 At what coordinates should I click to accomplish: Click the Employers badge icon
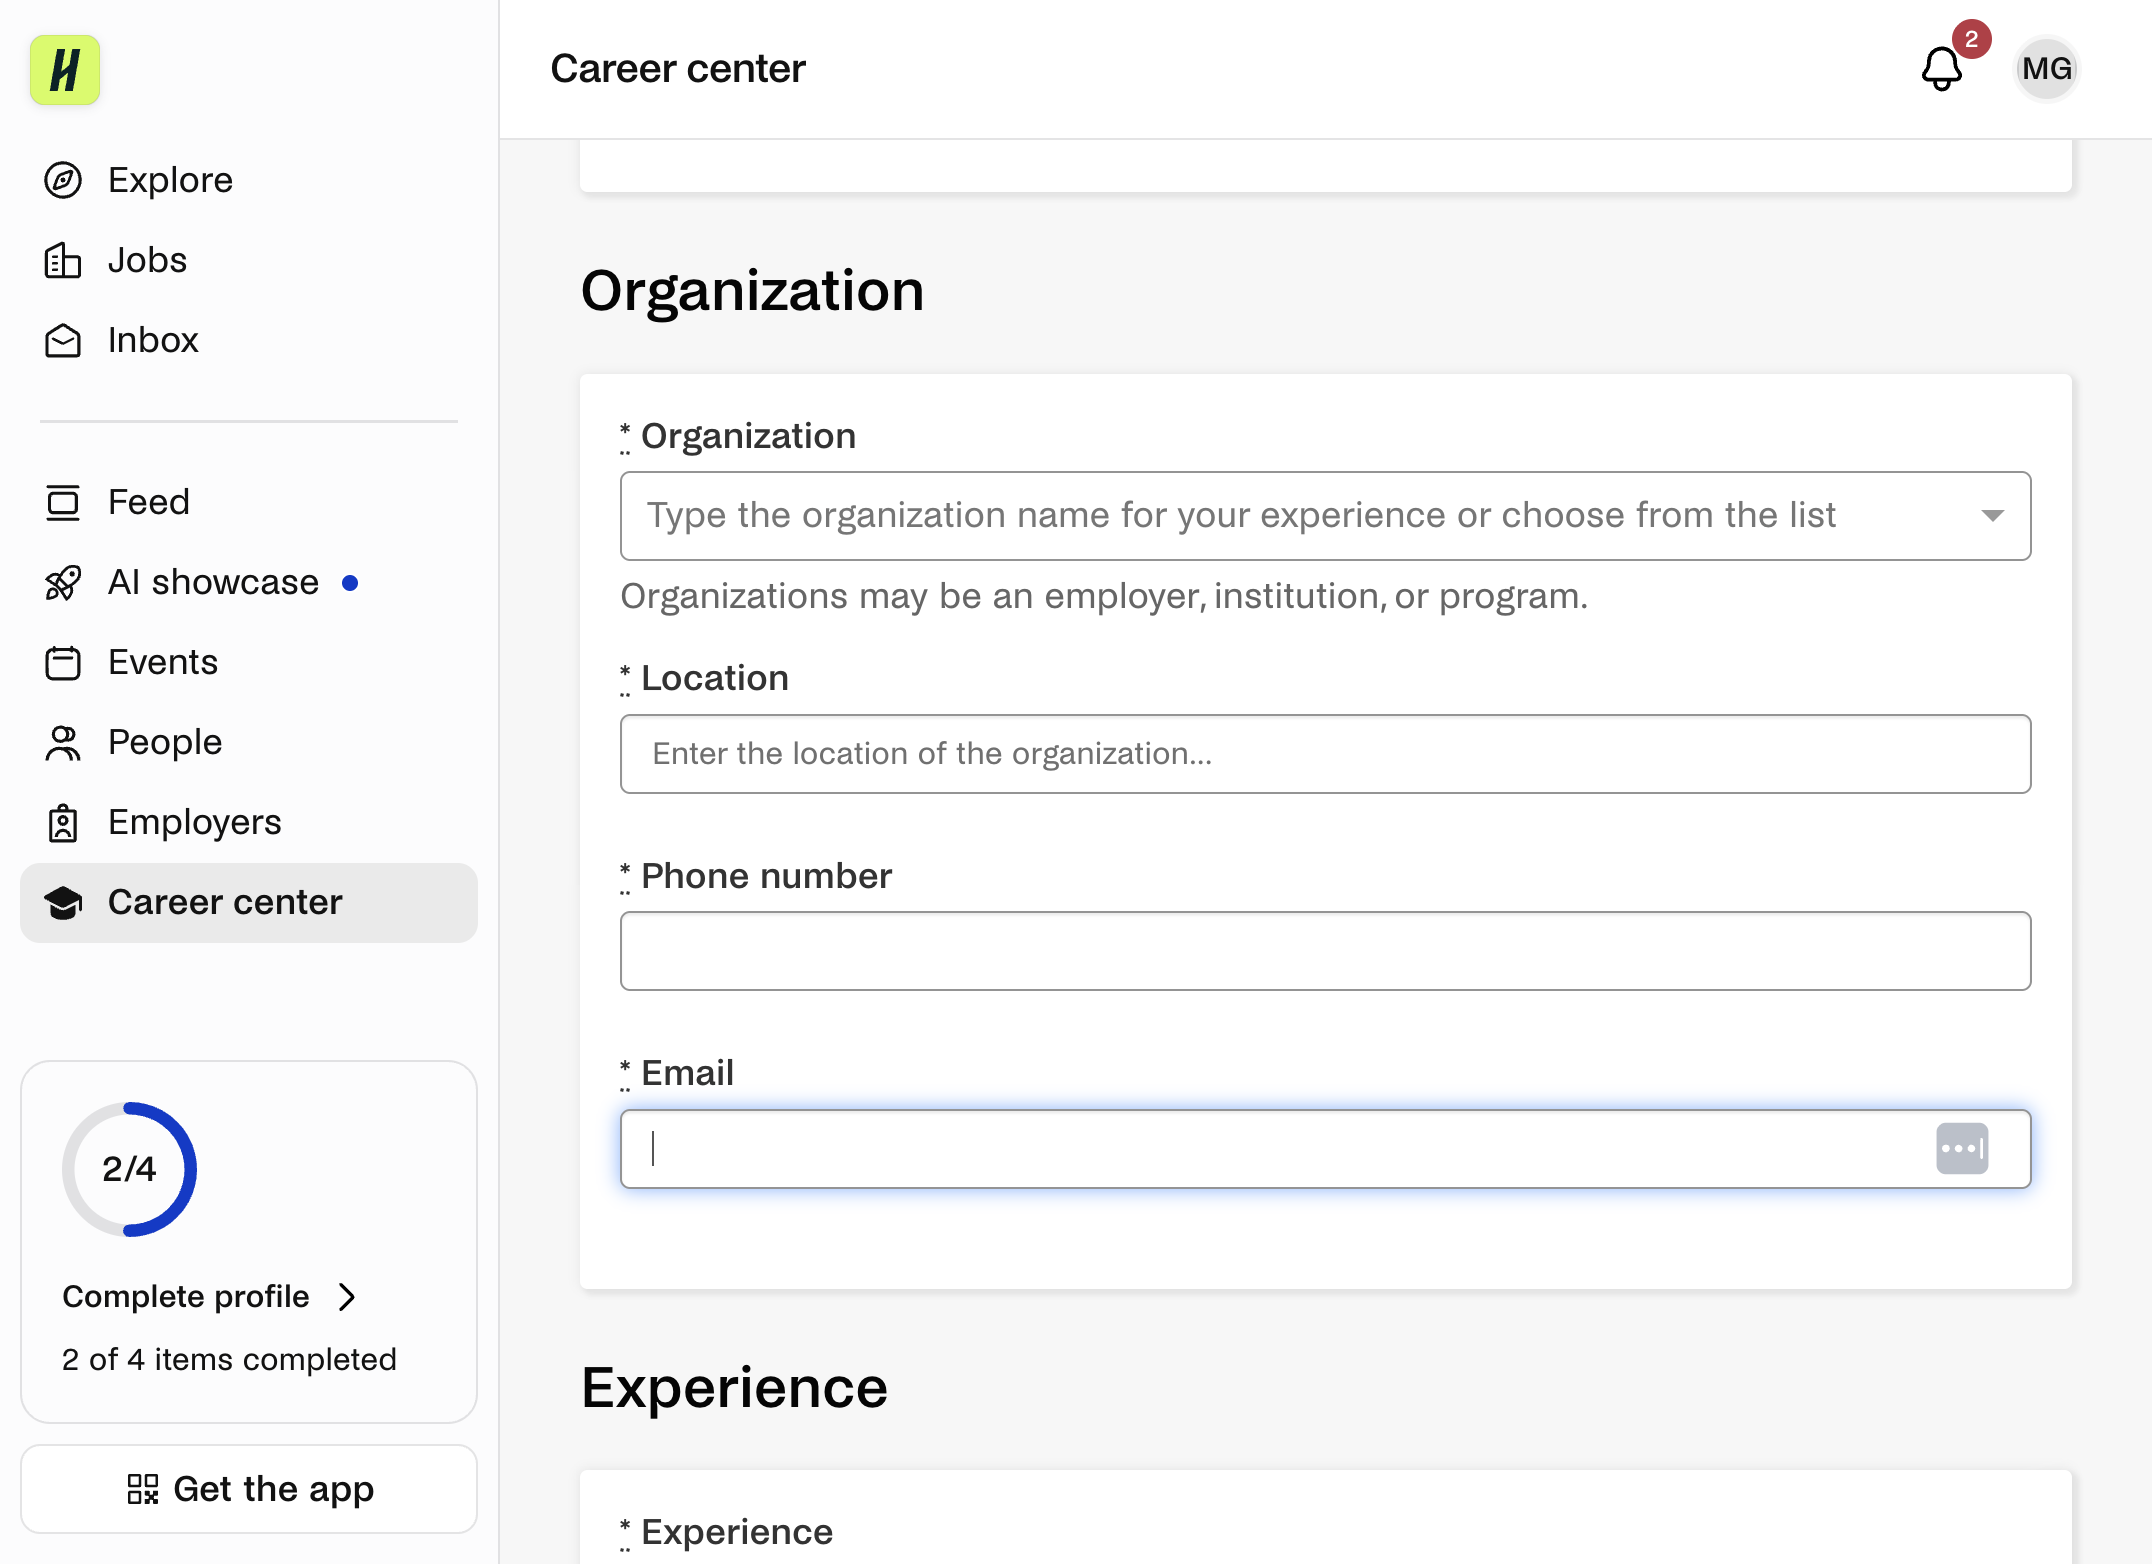(x=63, y=822)
